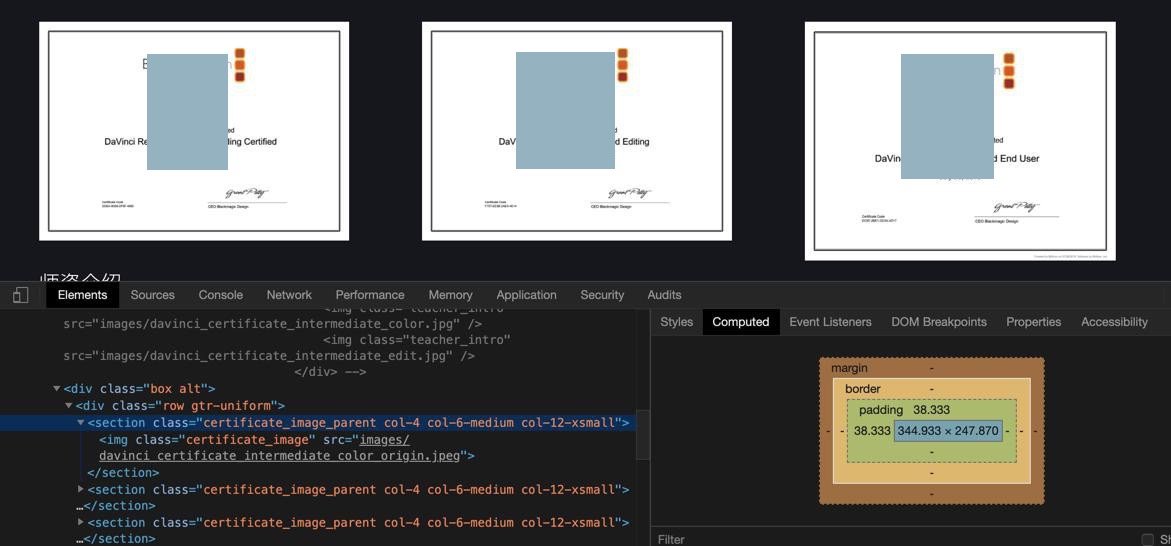Click the left padding value 38.333
Image resolution: width=1171 pixels, height=546 pixels.
tap(872, 431)
